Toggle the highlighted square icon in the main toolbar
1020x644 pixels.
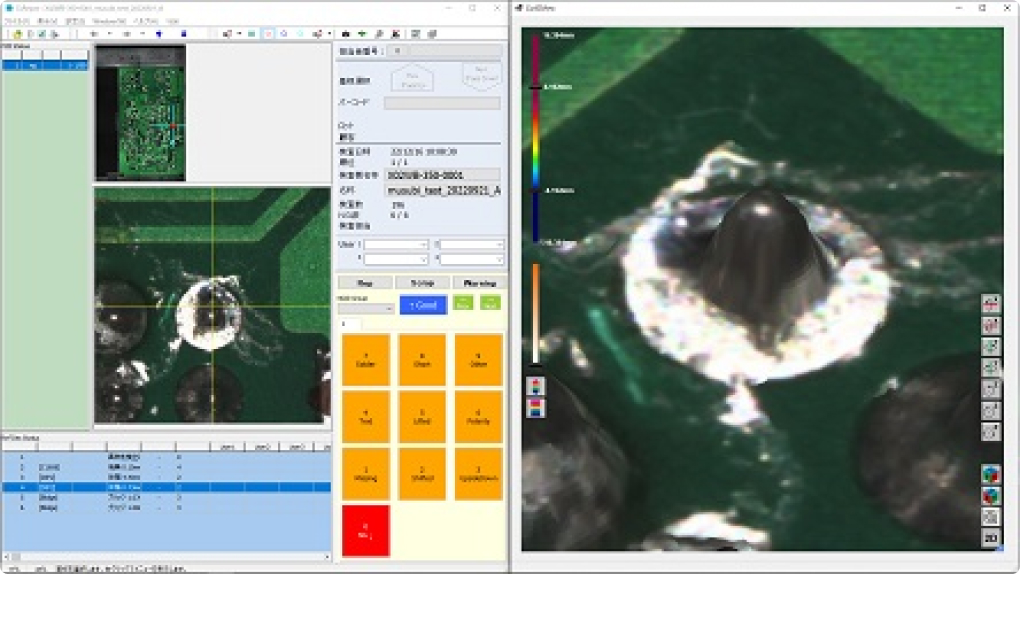[x=267, y=34]
